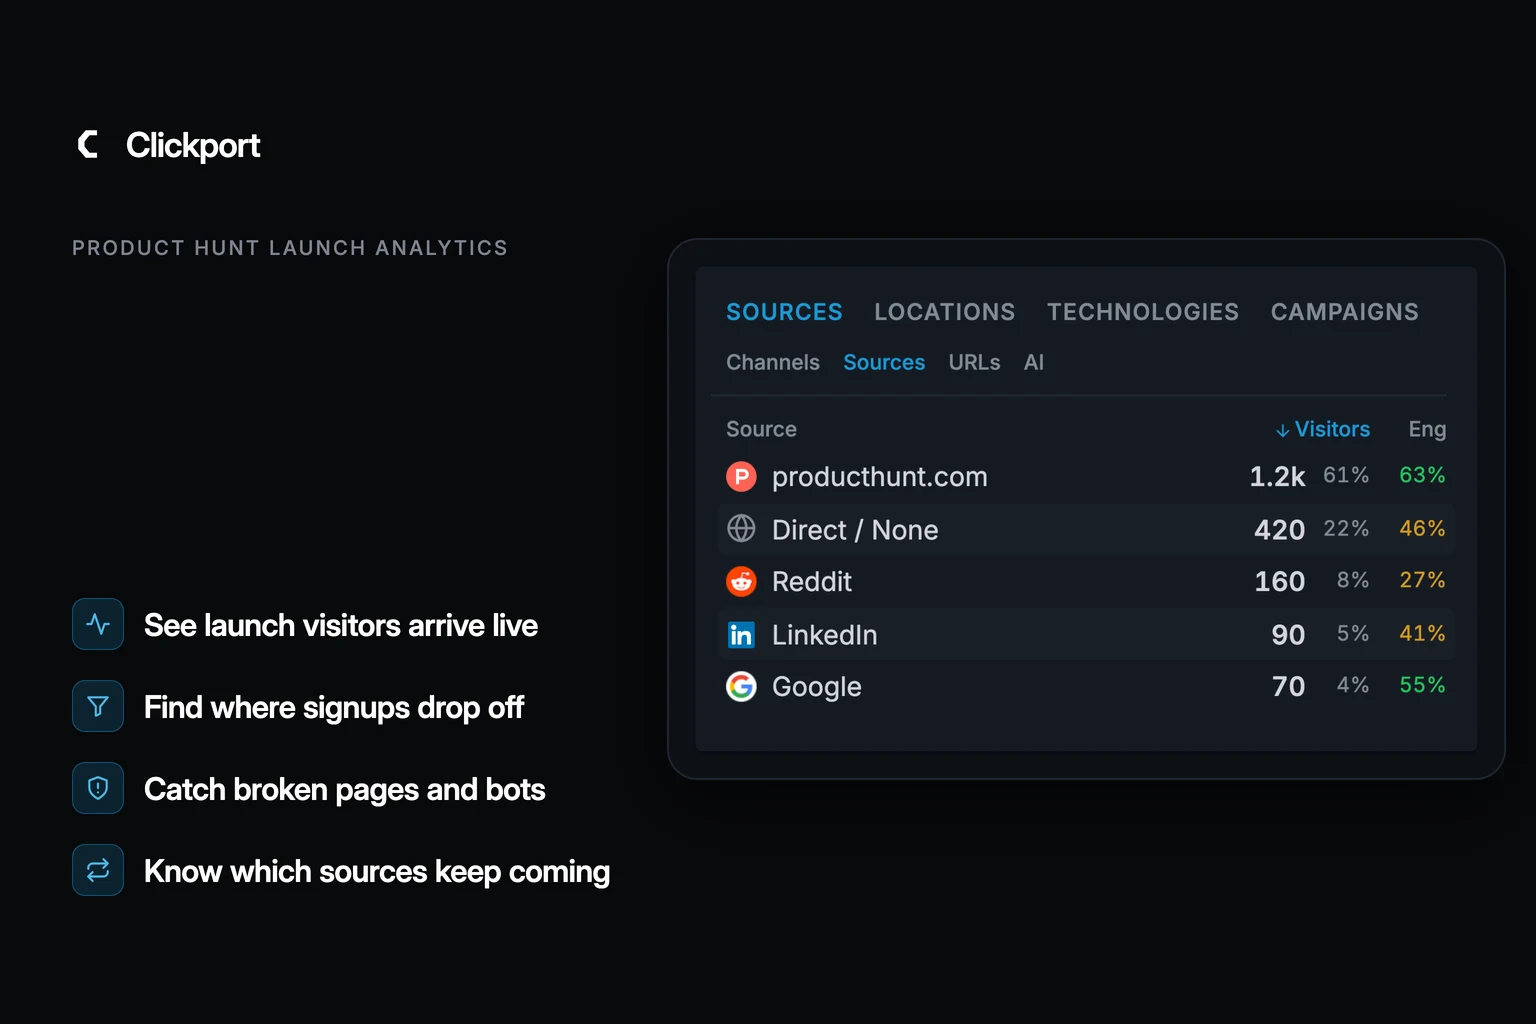Select the producthunt.com source name
1536x1024 pixels.
click(879, 477)
